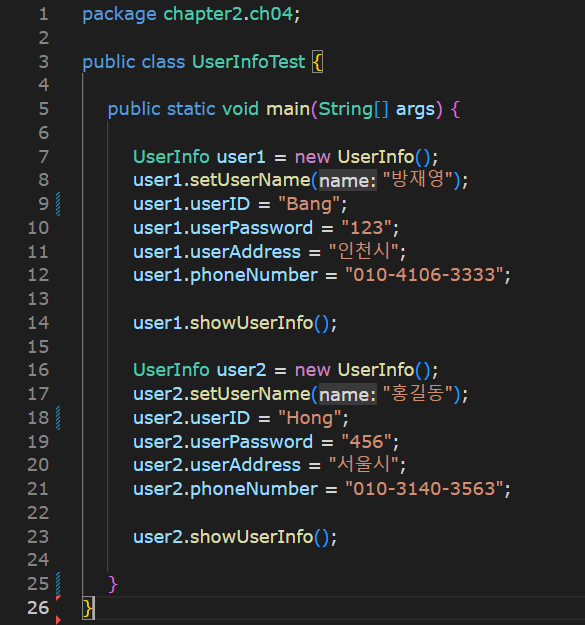Click setUserName on the user2 line
This screenshot has height=625, width=585.
click(250, 394)
